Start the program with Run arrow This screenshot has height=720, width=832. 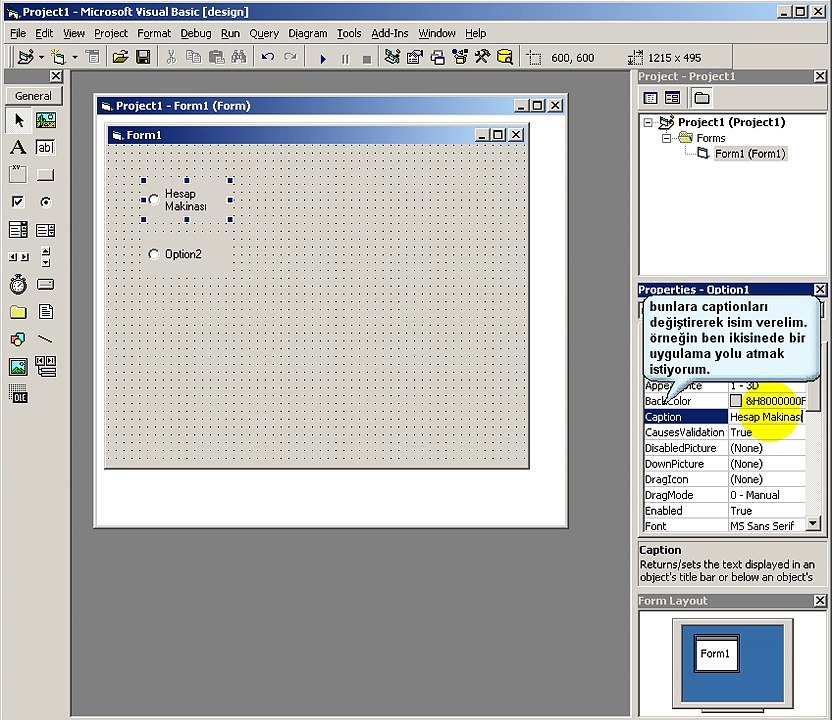(x=323, y=58)
